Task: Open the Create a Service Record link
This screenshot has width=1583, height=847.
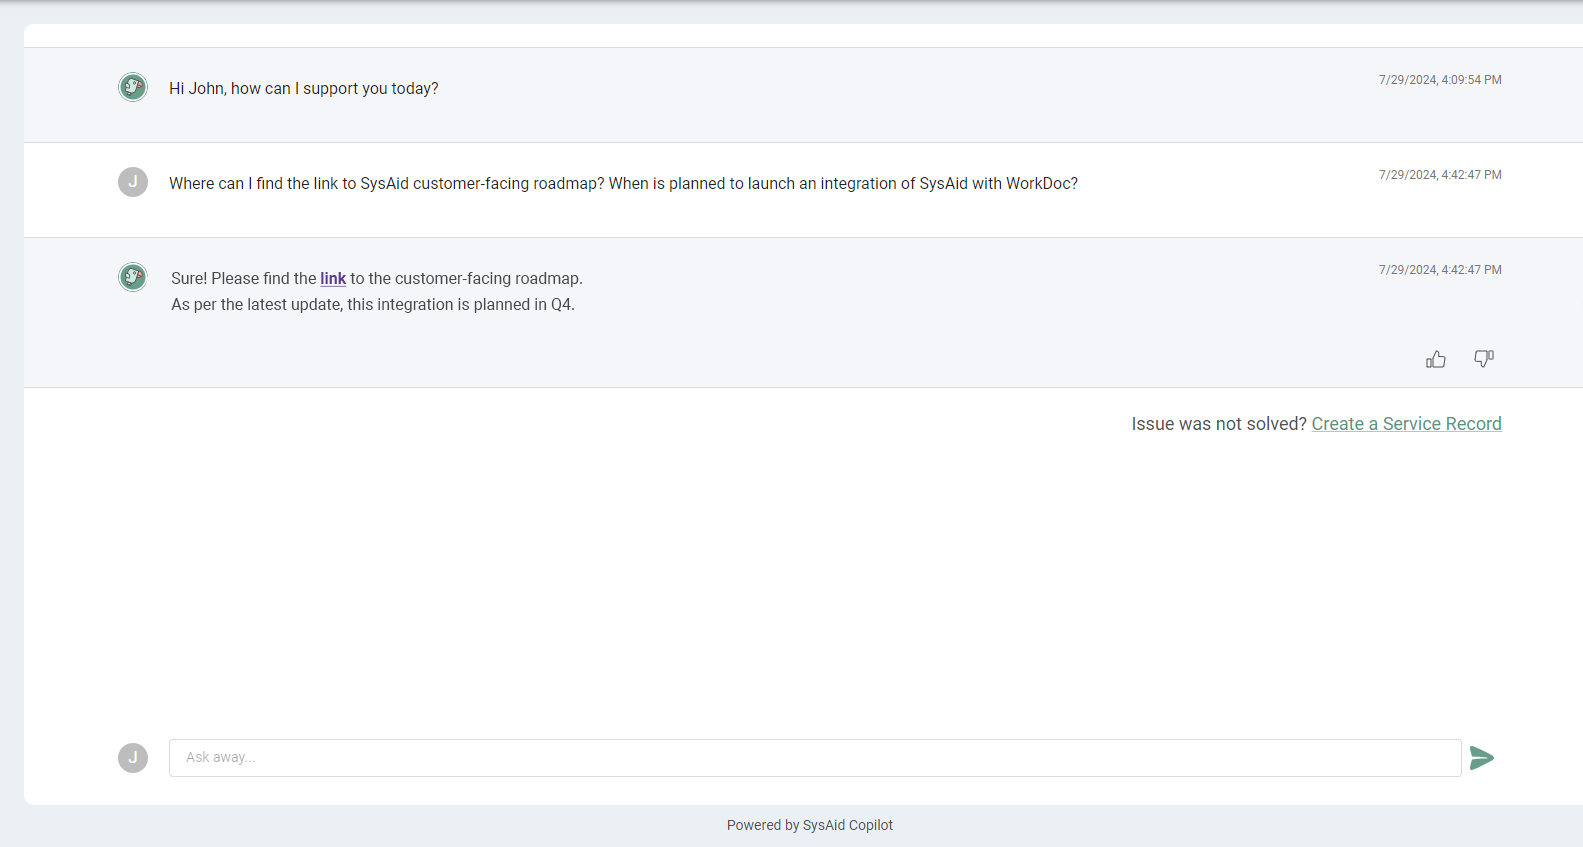Action: tap(1406, 424)
